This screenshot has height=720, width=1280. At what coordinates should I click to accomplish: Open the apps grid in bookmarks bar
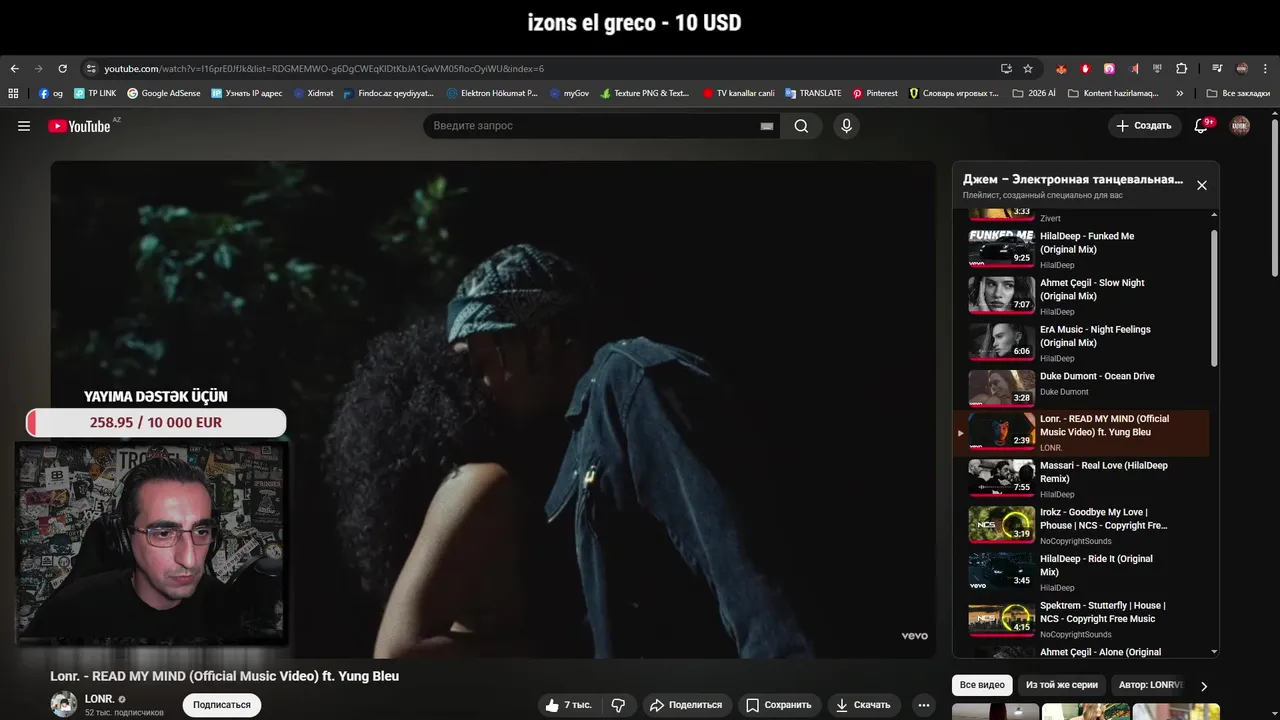point(13,93)
